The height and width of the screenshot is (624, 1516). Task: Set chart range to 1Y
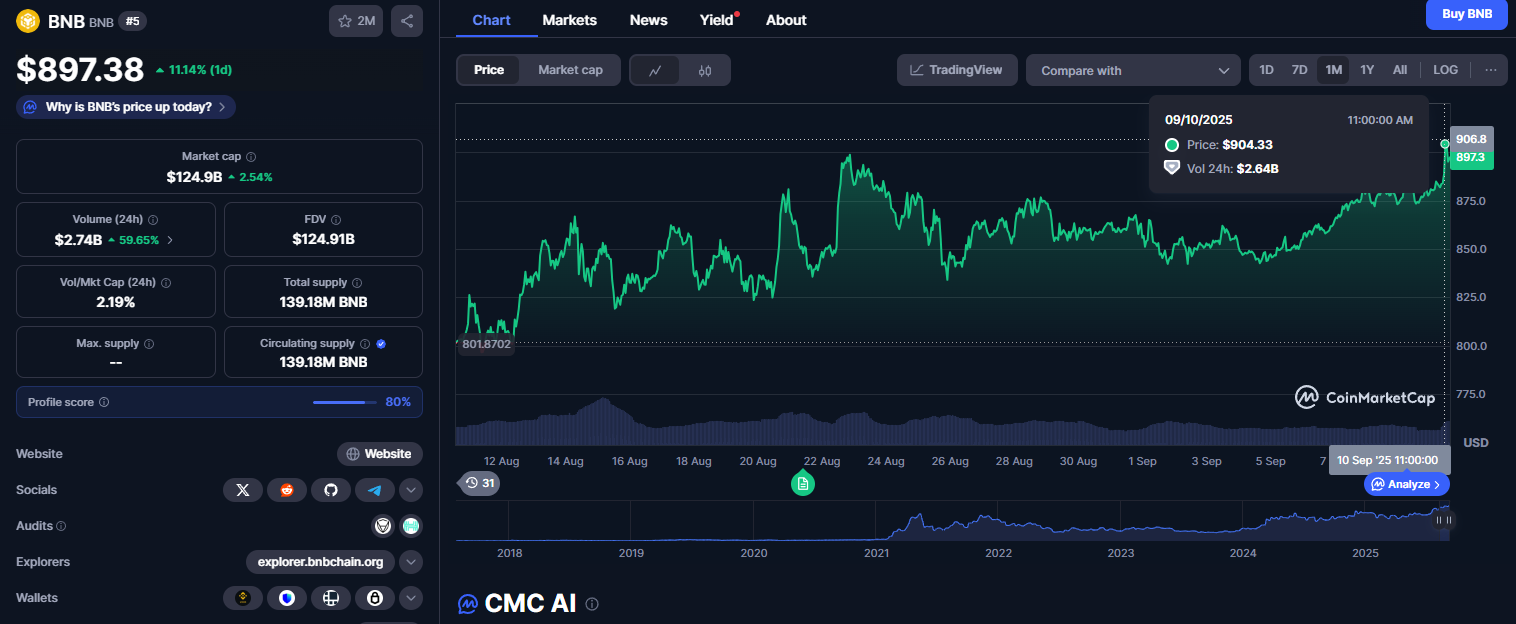point(1367,70)
